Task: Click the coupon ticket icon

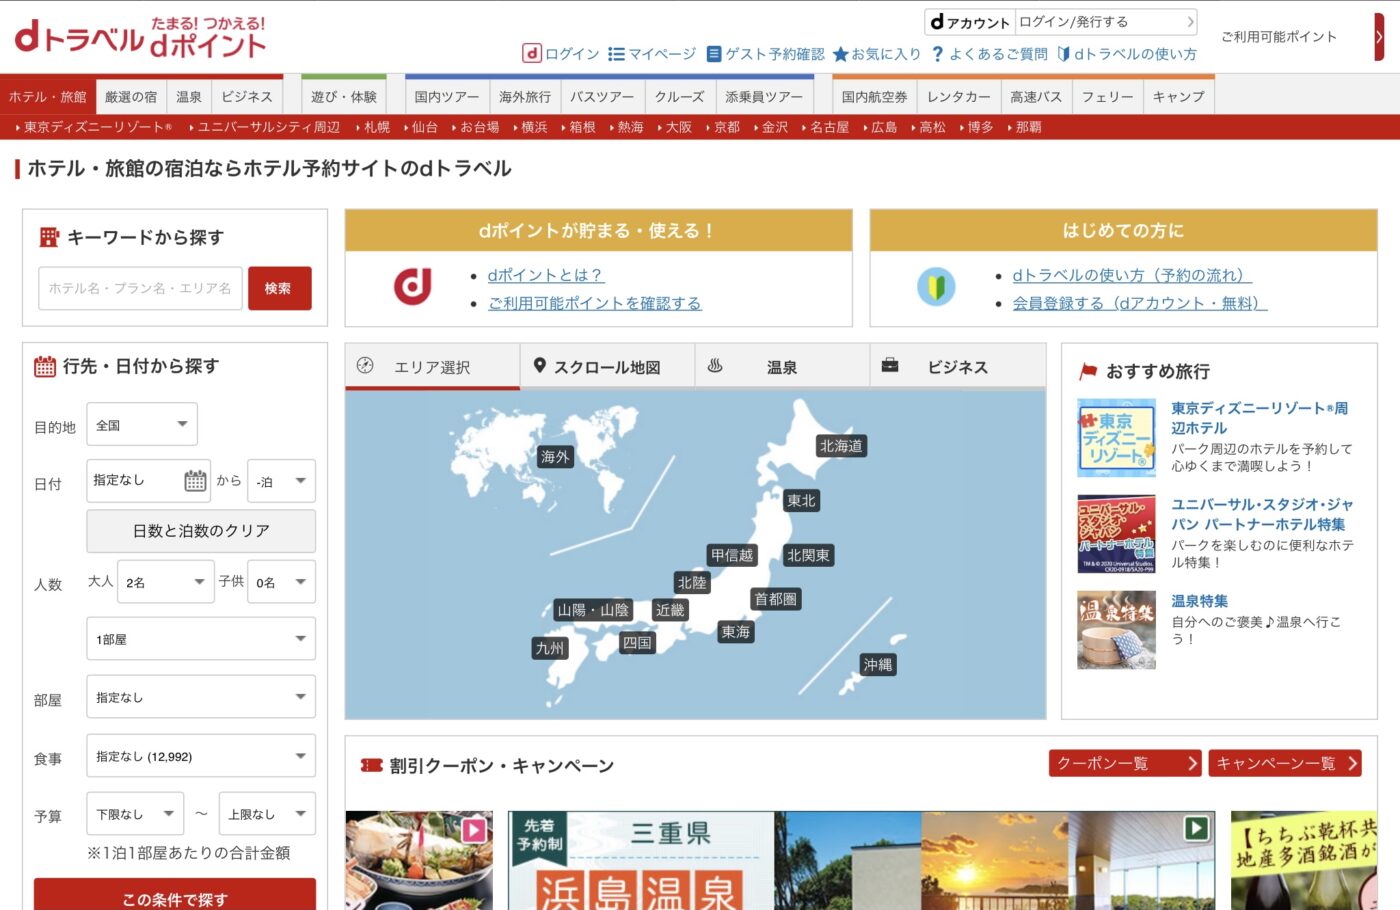Action: pos(372,766)
